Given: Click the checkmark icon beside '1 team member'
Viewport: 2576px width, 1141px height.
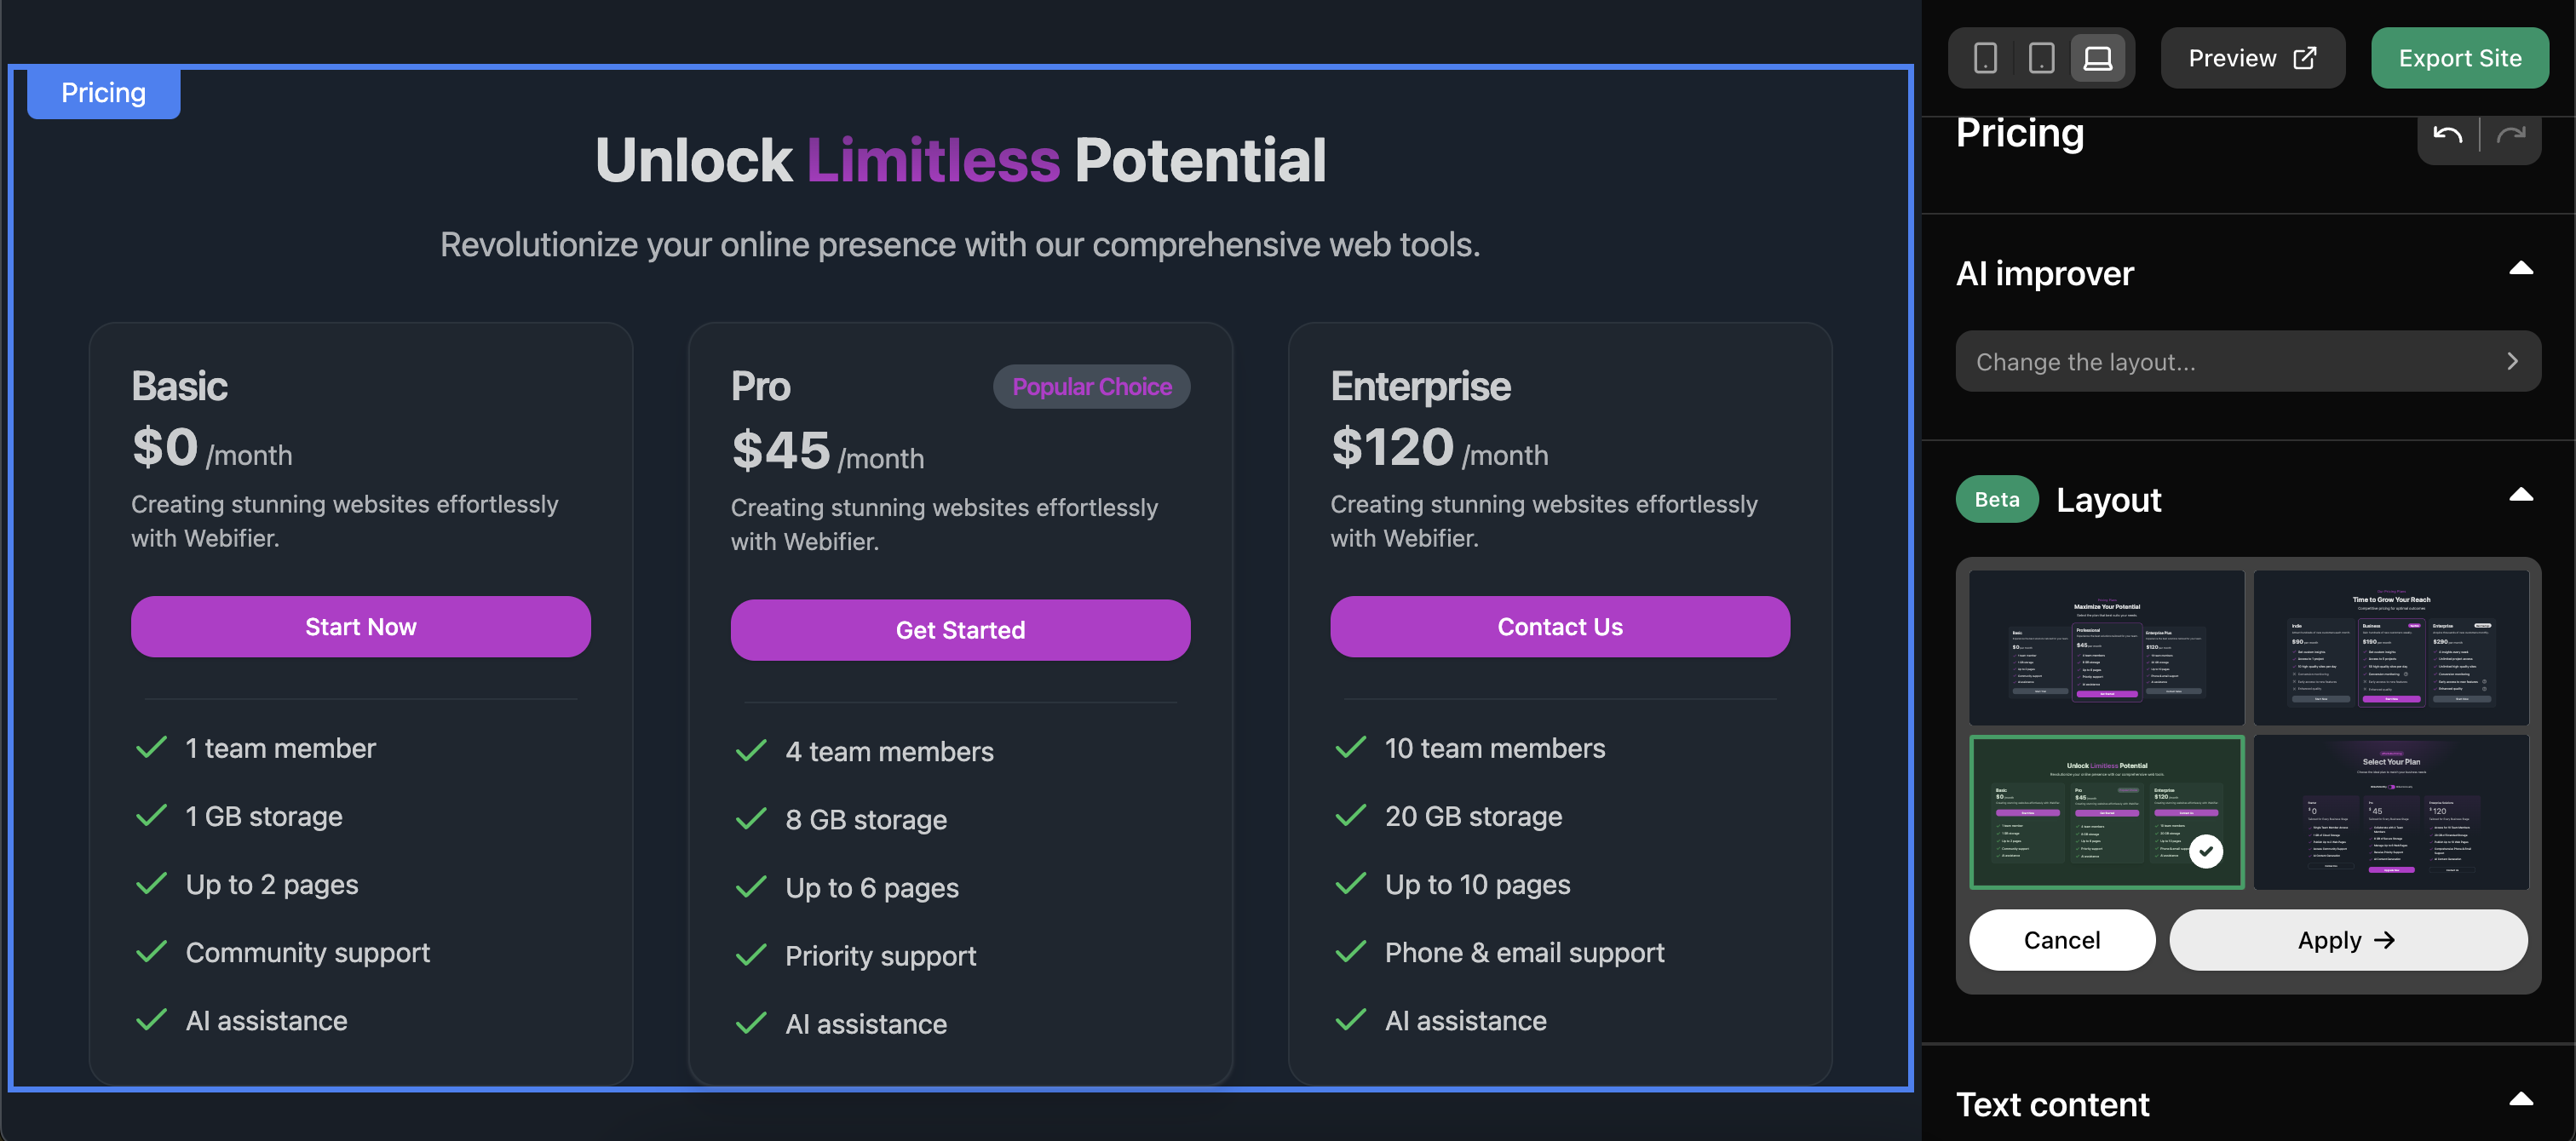Looking at the screenshot, I should (151, 748).
